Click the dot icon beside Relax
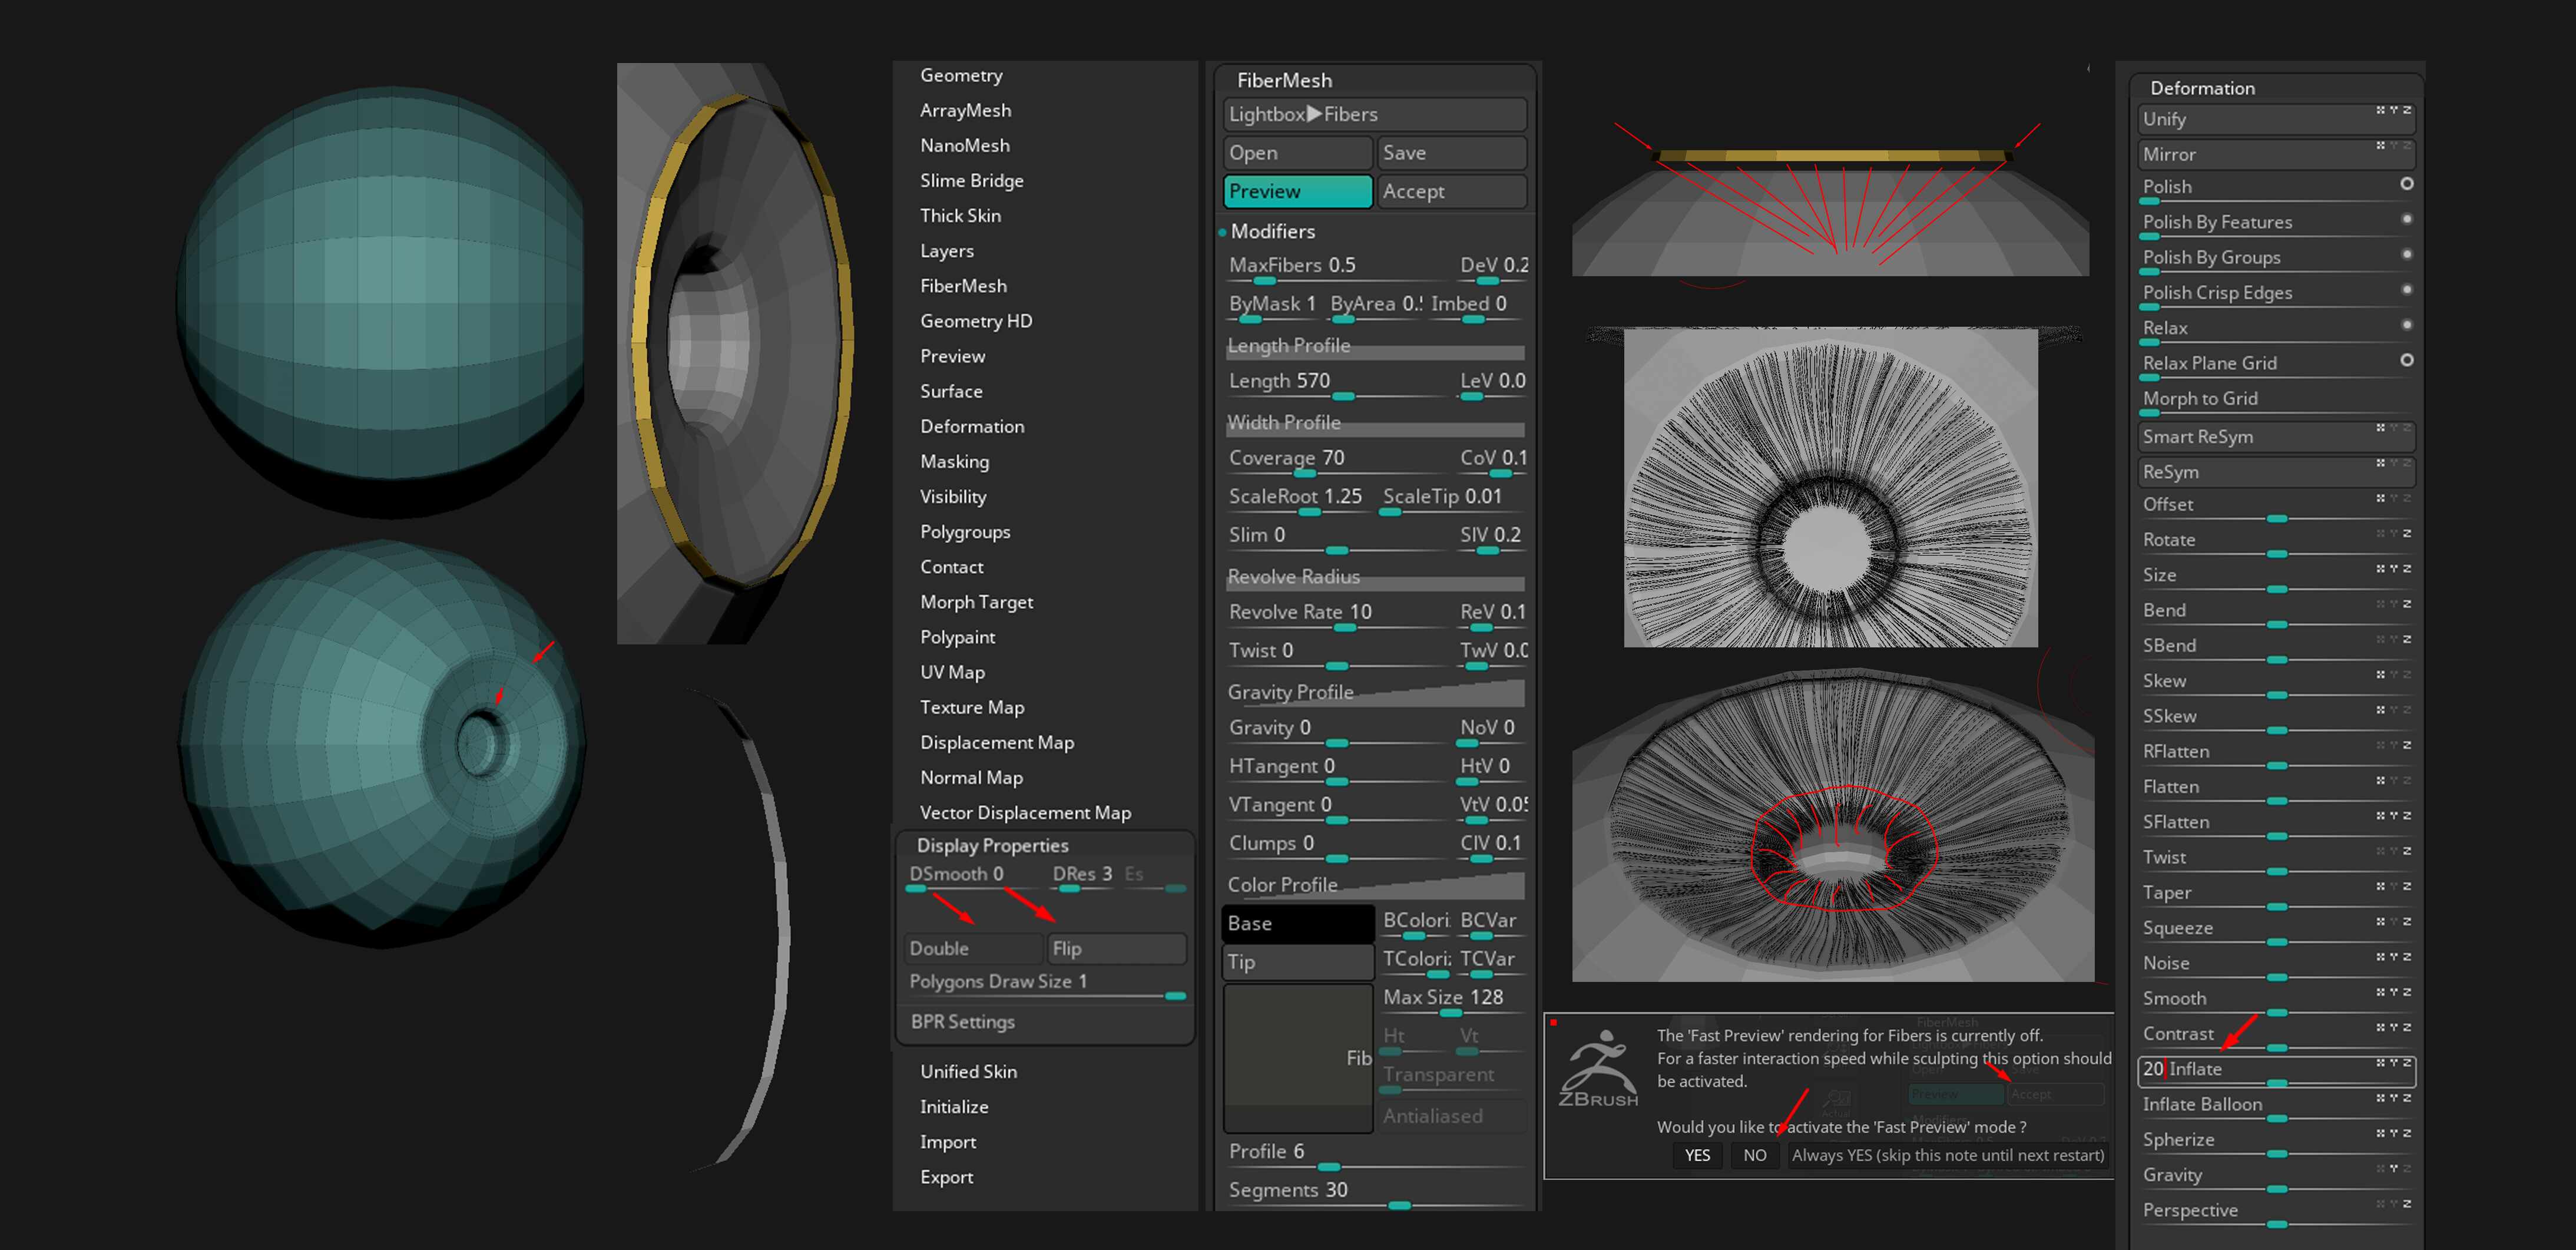Image resolution: width=2576 pixels, height=1250 pixels. (2406, 325)
